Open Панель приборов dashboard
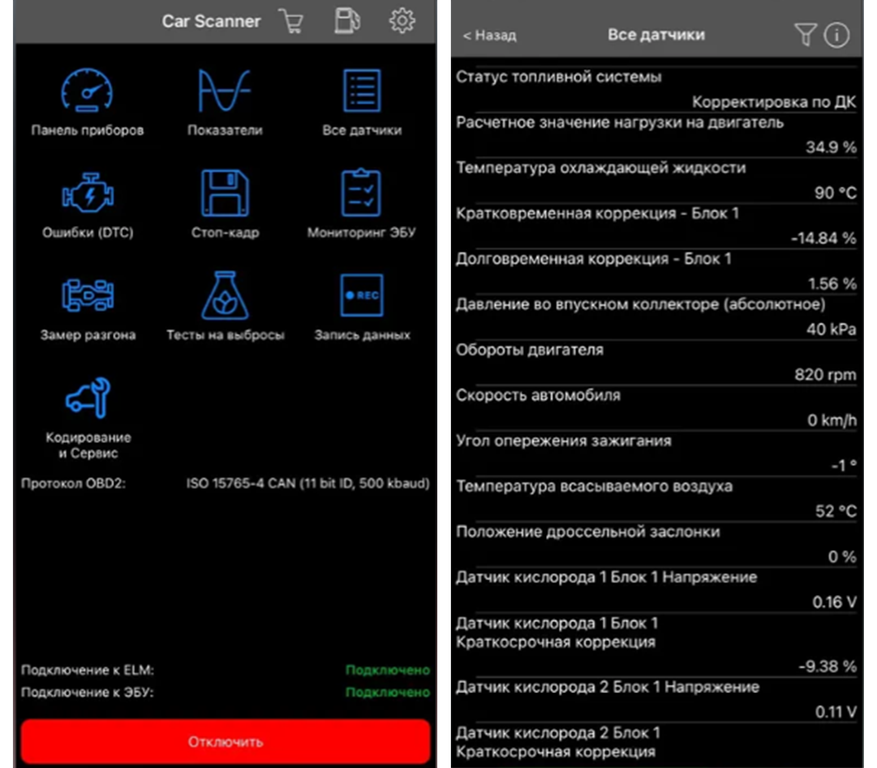The width and height of the screenshot is (877, 768). tap(87, 102)
